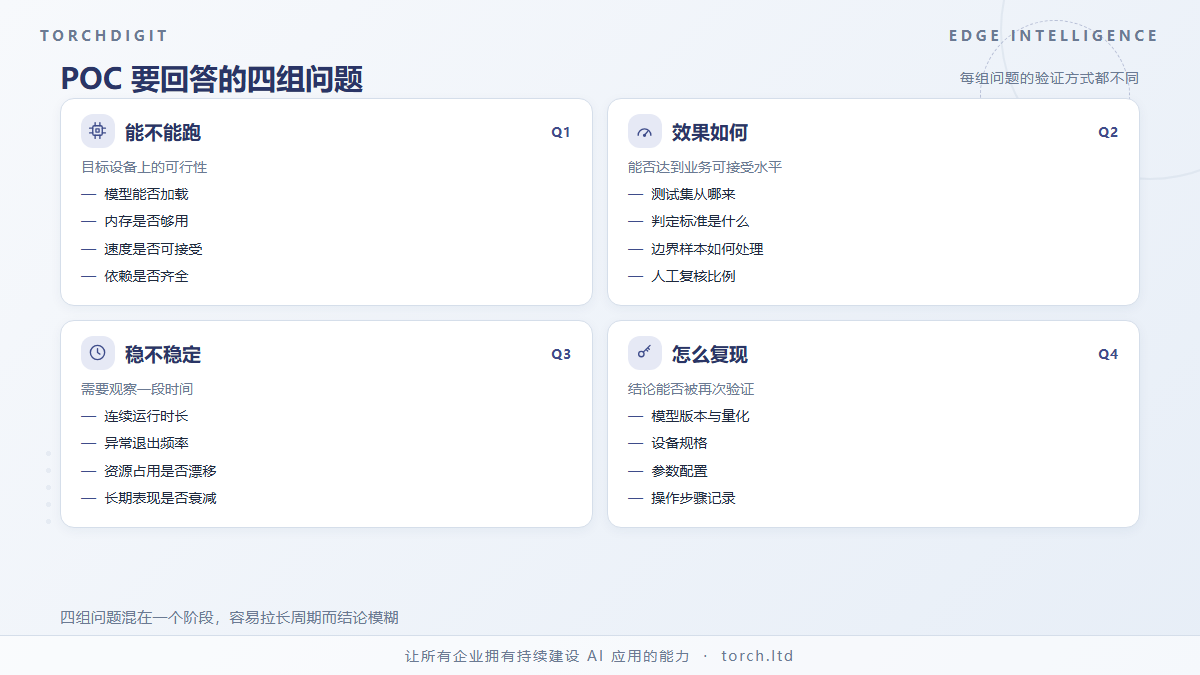Select the list item 判定标准是什么
The image size is (1200, 675).
tap(700, 221)
